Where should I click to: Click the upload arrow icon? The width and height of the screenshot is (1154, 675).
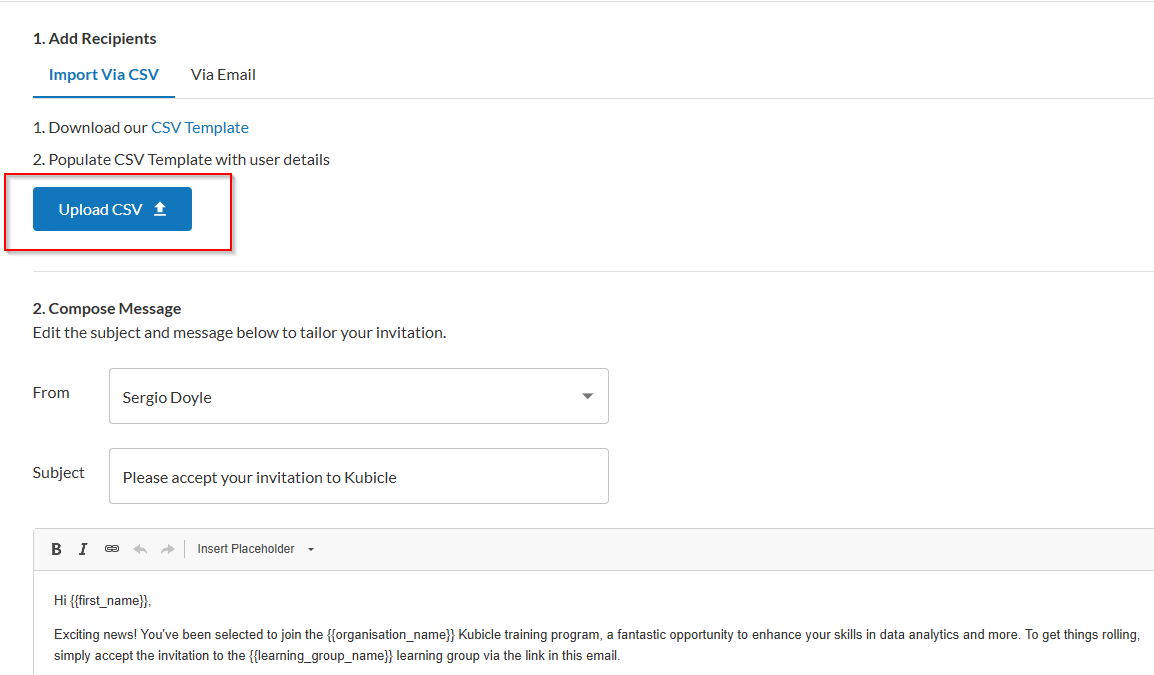[x=160, y=210]
